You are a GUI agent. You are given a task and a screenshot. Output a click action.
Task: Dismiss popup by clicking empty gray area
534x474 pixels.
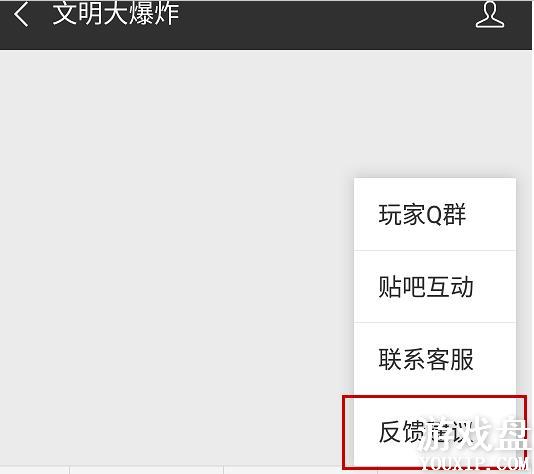click(x=170, y=238)
